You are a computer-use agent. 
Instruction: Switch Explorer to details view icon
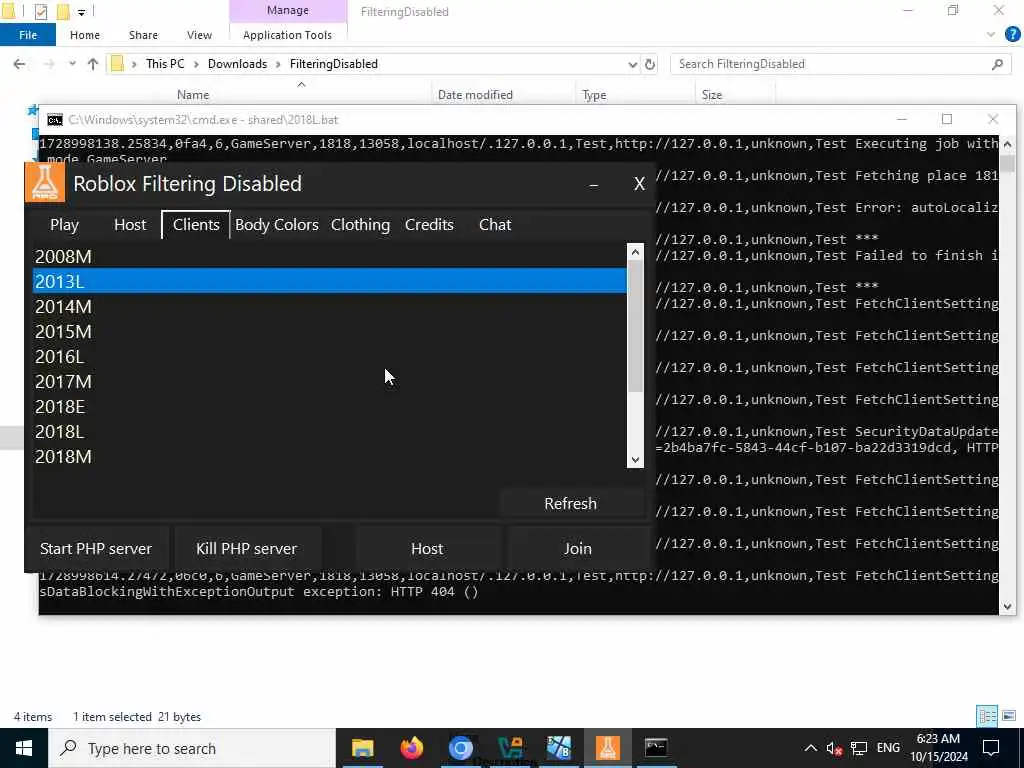point(987,716)
